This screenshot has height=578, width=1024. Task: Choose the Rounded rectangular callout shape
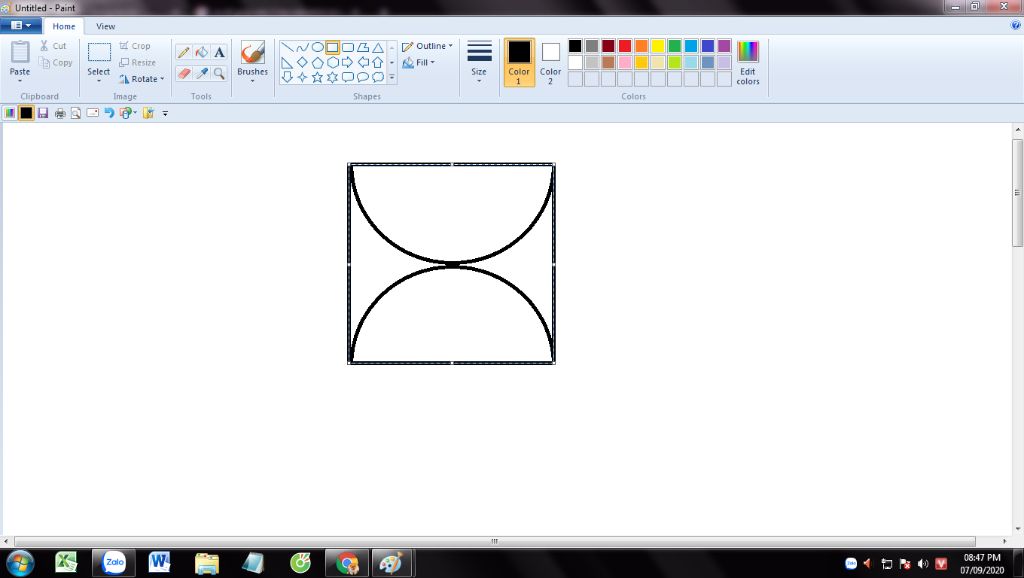click(347, 77)
